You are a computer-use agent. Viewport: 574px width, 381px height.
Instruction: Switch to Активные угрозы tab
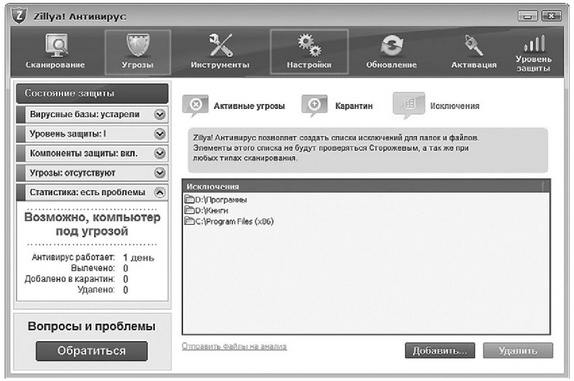(x=249, y=106)
